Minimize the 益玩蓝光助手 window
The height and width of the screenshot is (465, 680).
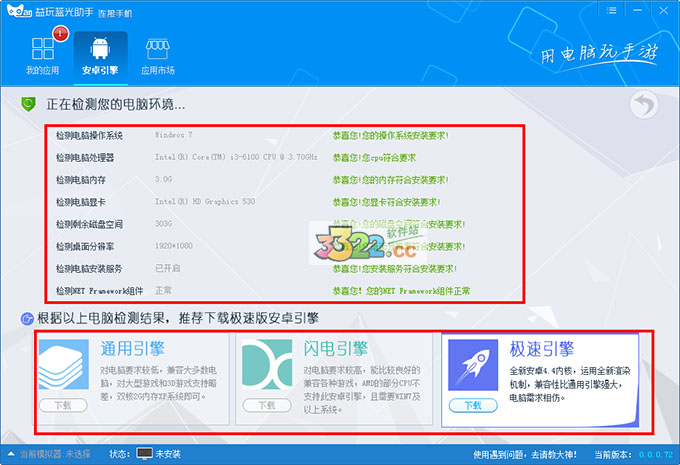coord(637,10)
